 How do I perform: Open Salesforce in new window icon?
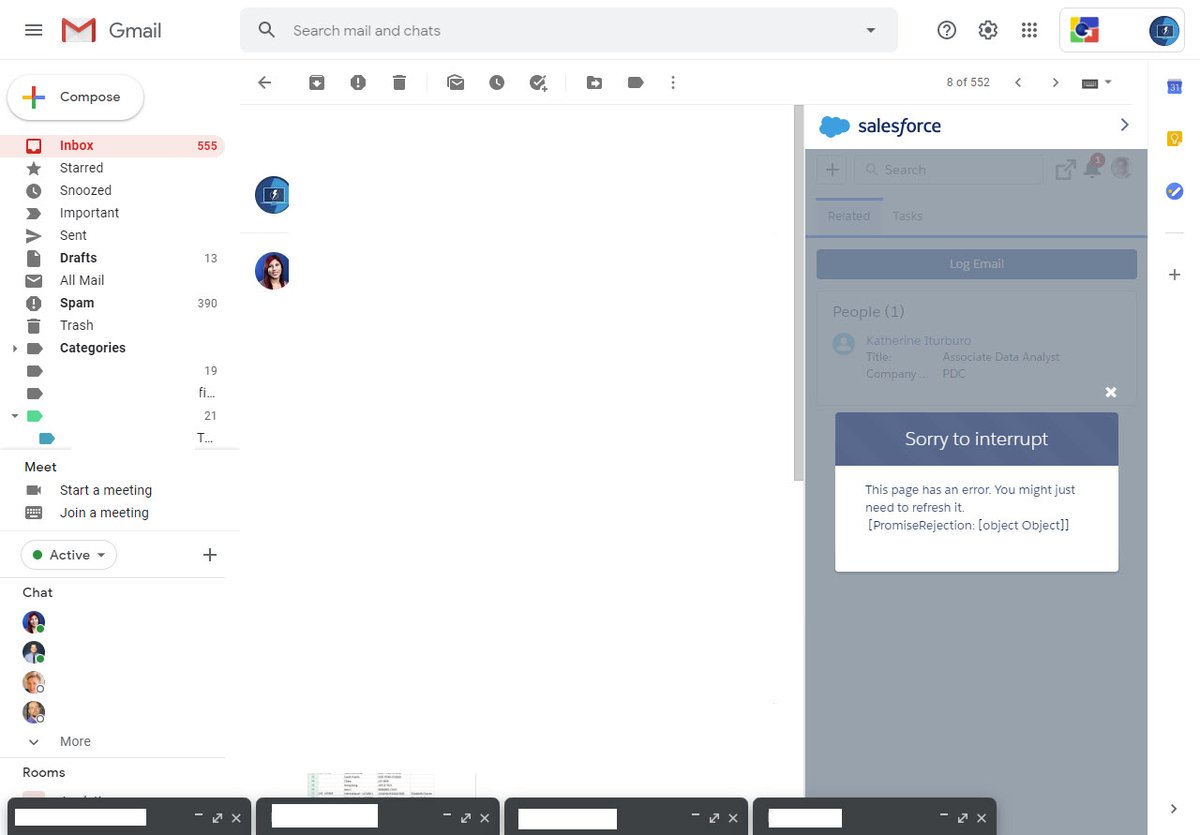[1066, 170]
